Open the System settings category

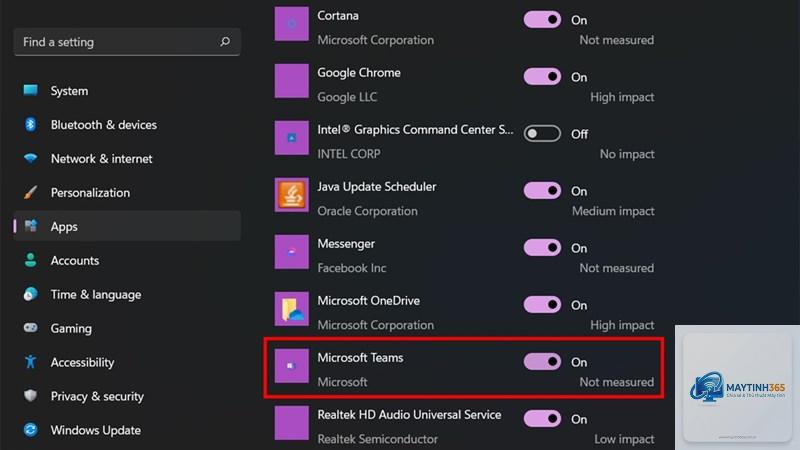tap(127, 90)
